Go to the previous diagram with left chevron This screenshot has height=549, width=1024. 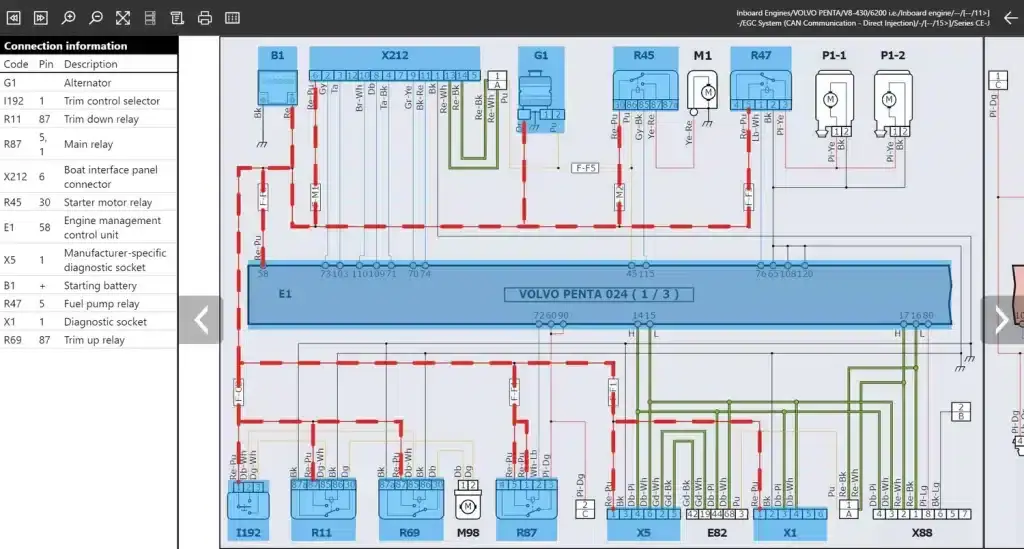click(201, 319)
